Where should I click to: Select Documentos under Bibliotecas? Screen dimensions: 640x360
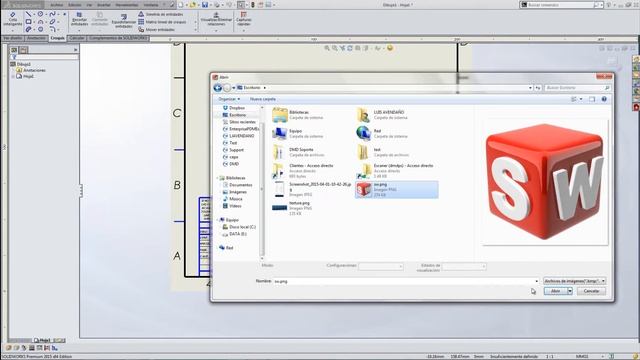tap(237, 185)
